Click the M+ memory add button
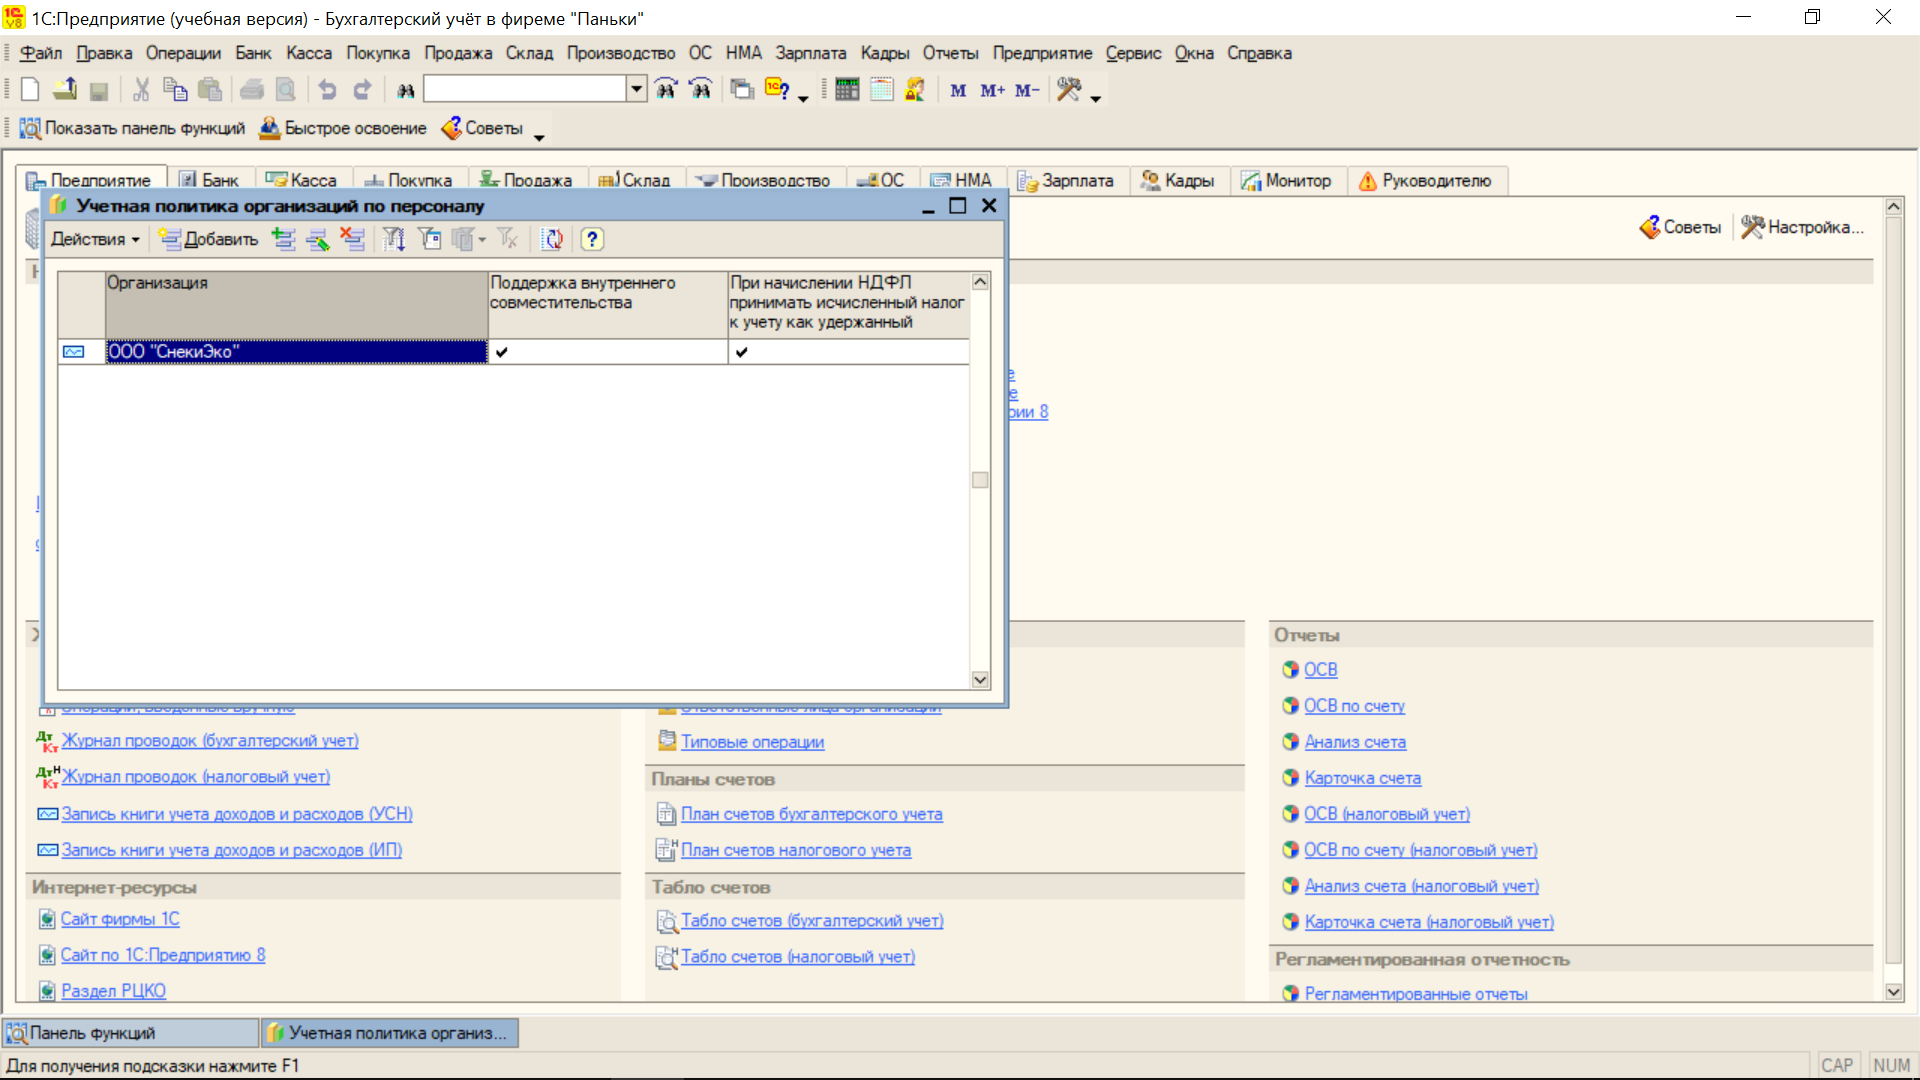 point(992,91)
